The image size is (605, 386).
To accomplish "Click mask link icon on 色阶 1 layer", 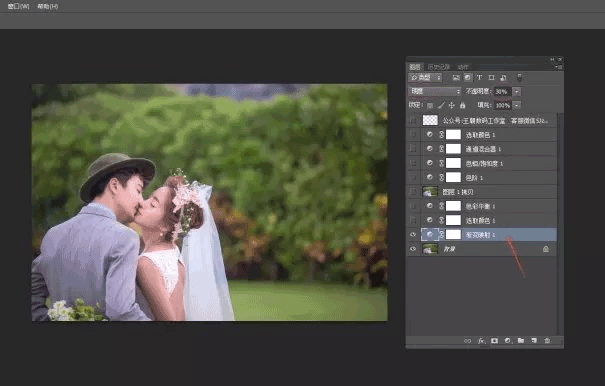I will [442, 177].
